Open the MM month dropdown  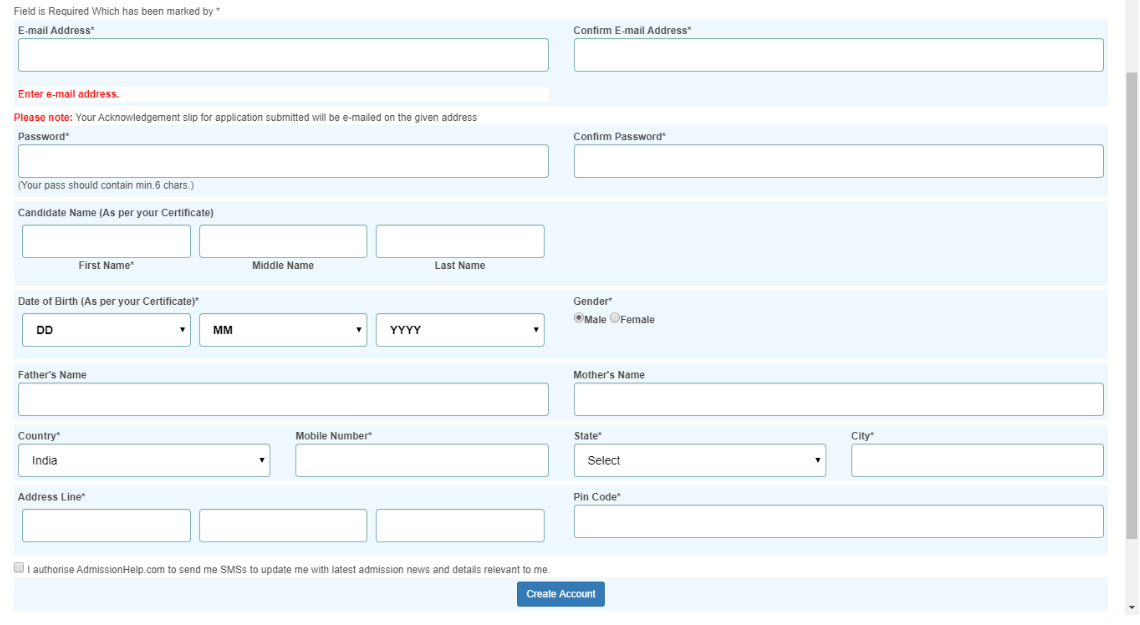tap(283, 330)
